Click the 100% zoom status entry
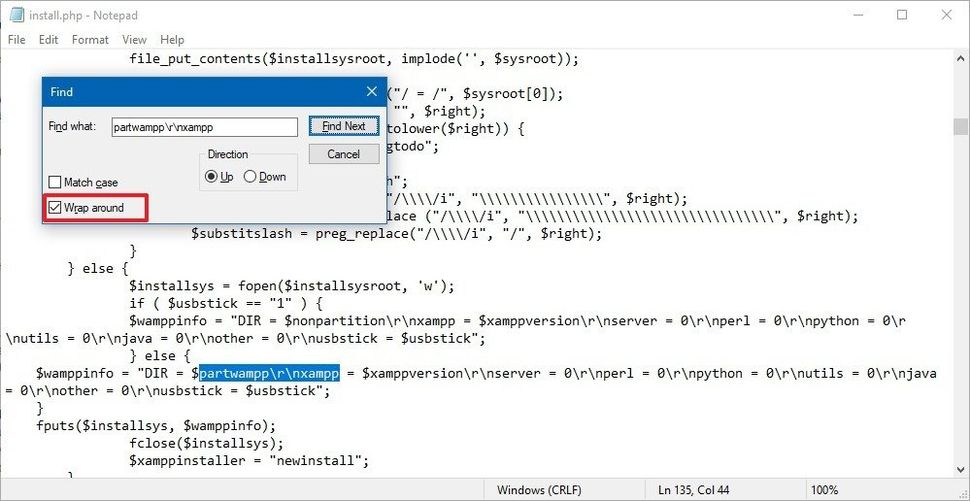The image size is (970, 501). click(x=825, y=490)
